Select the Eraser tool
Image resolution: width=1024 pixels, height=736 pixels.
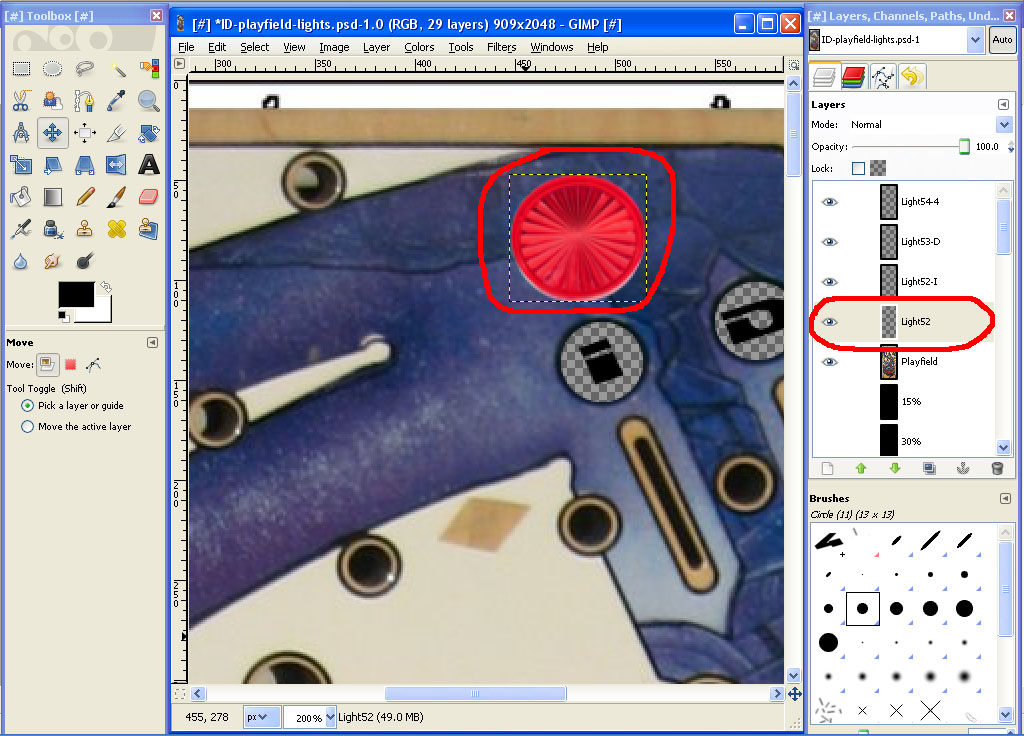click(149, 197)
